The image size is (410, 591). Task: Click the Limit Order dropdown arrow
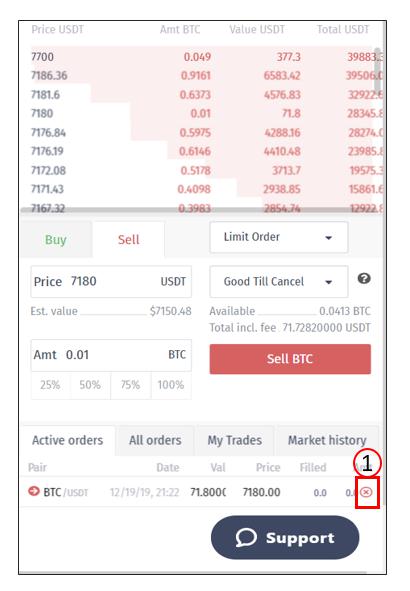click(x=329, y=238)
